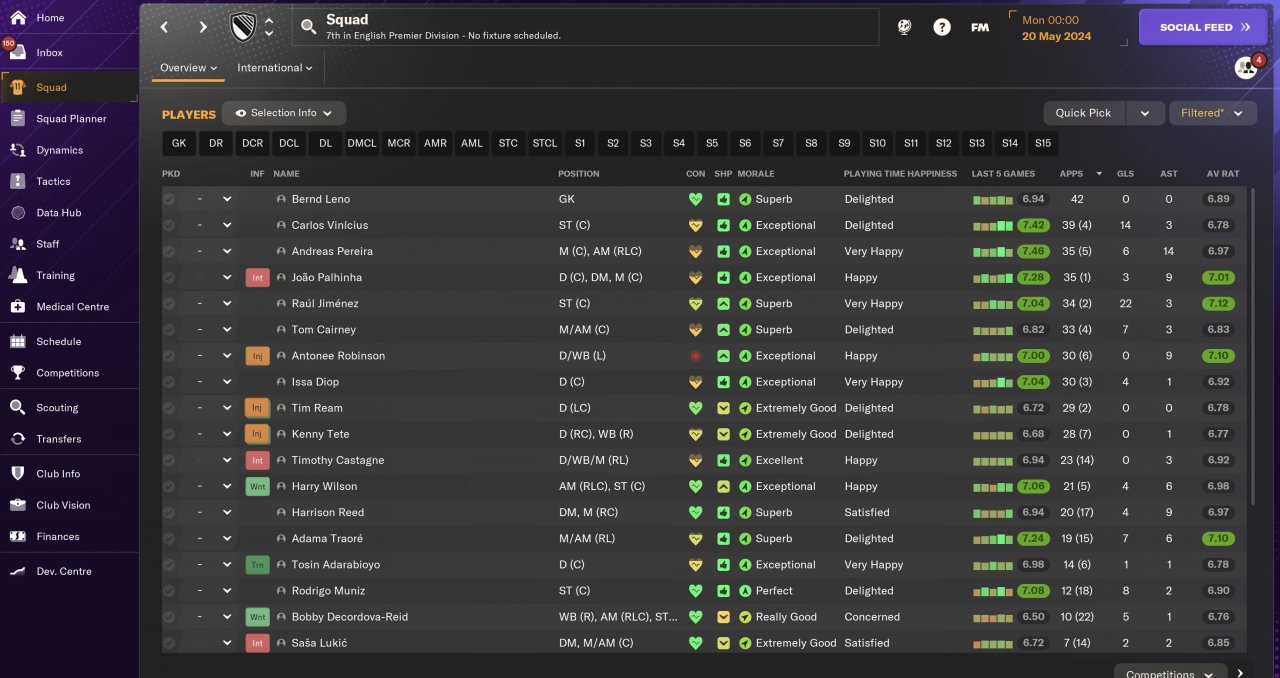Screen dimensions: 1280x678
Task: Open the Filtered dropdown menu
Action: click(x=1212, y=113)
